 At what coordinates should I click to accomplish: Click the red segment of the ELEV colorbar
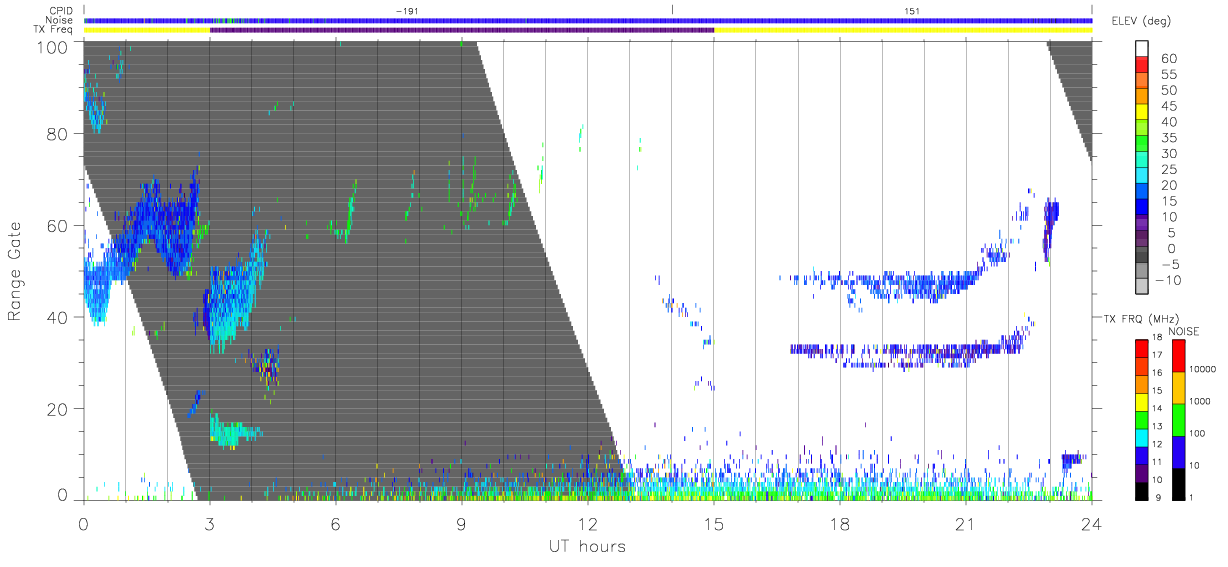(1142, 65)
